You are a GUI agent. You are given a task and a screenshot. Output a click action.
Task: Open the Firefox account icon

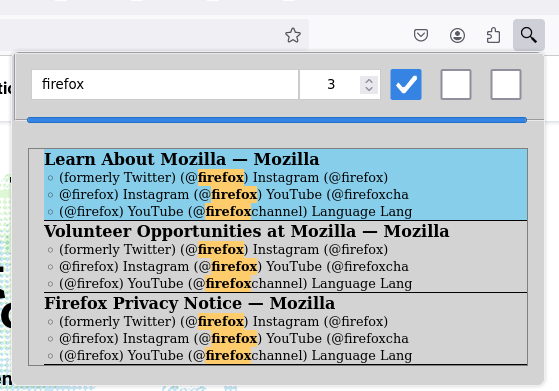click(457, 35)
